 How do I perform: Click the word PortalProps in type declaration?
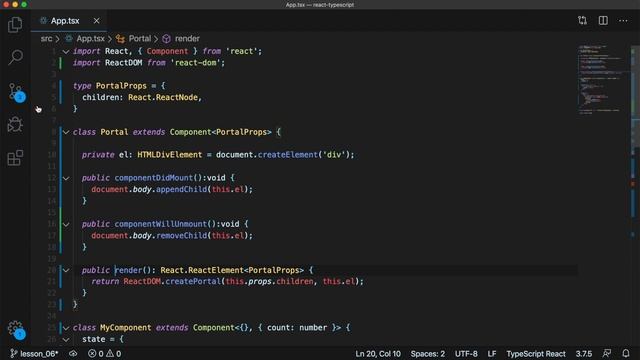[121, 86]
